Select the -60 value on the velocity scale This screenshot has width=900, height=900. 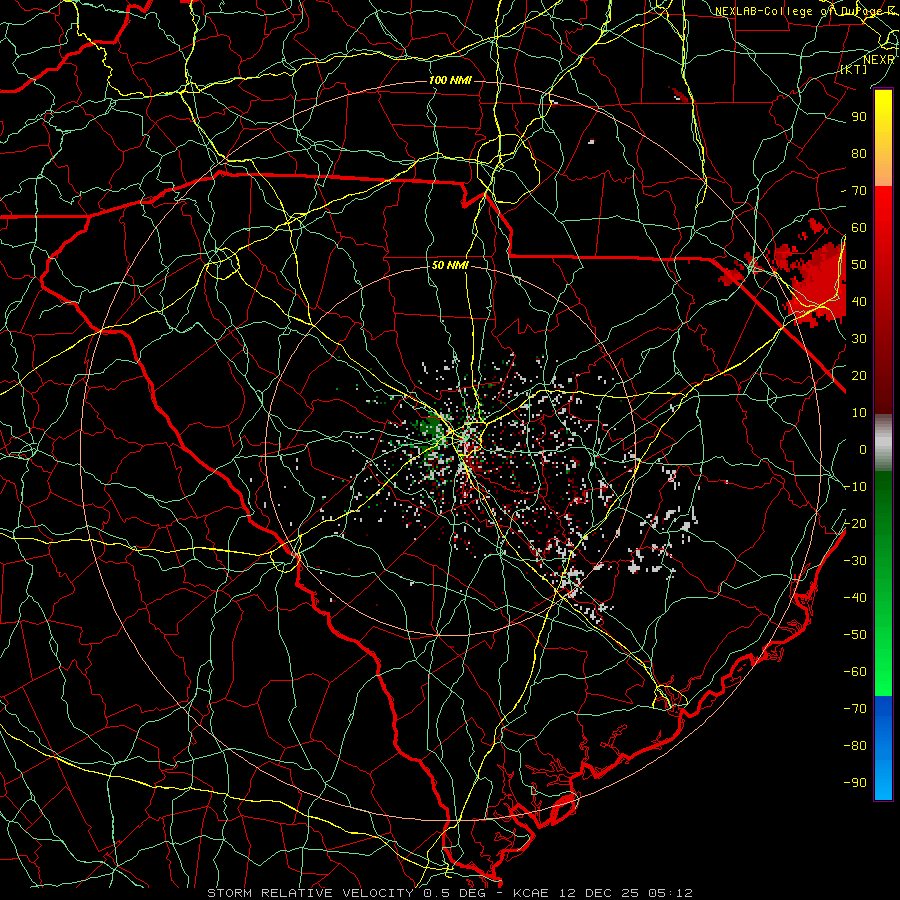coord(855,672)
